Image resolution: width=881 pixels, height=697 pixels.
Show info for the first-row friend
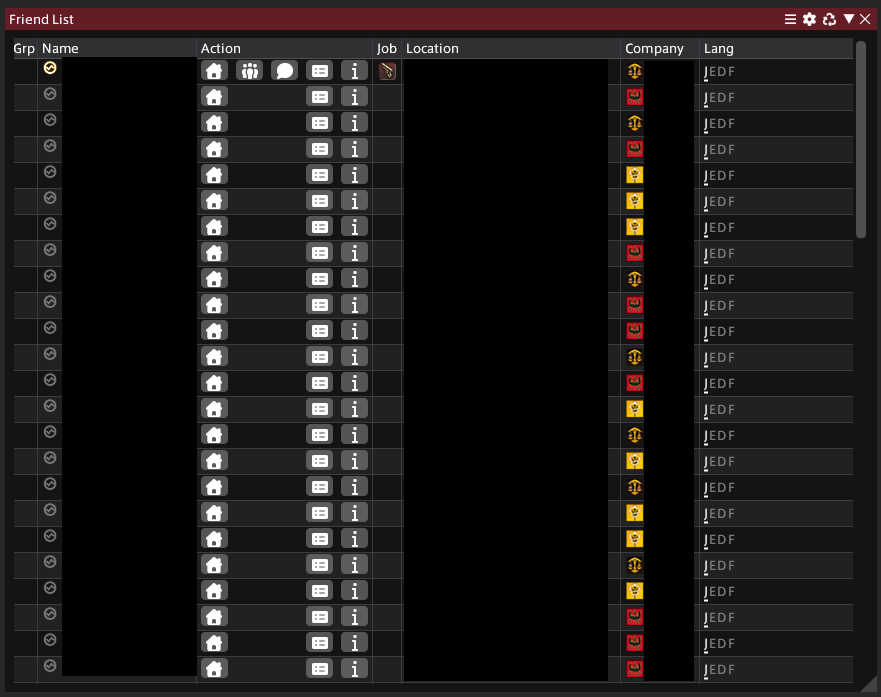click(x=355, y=71)
